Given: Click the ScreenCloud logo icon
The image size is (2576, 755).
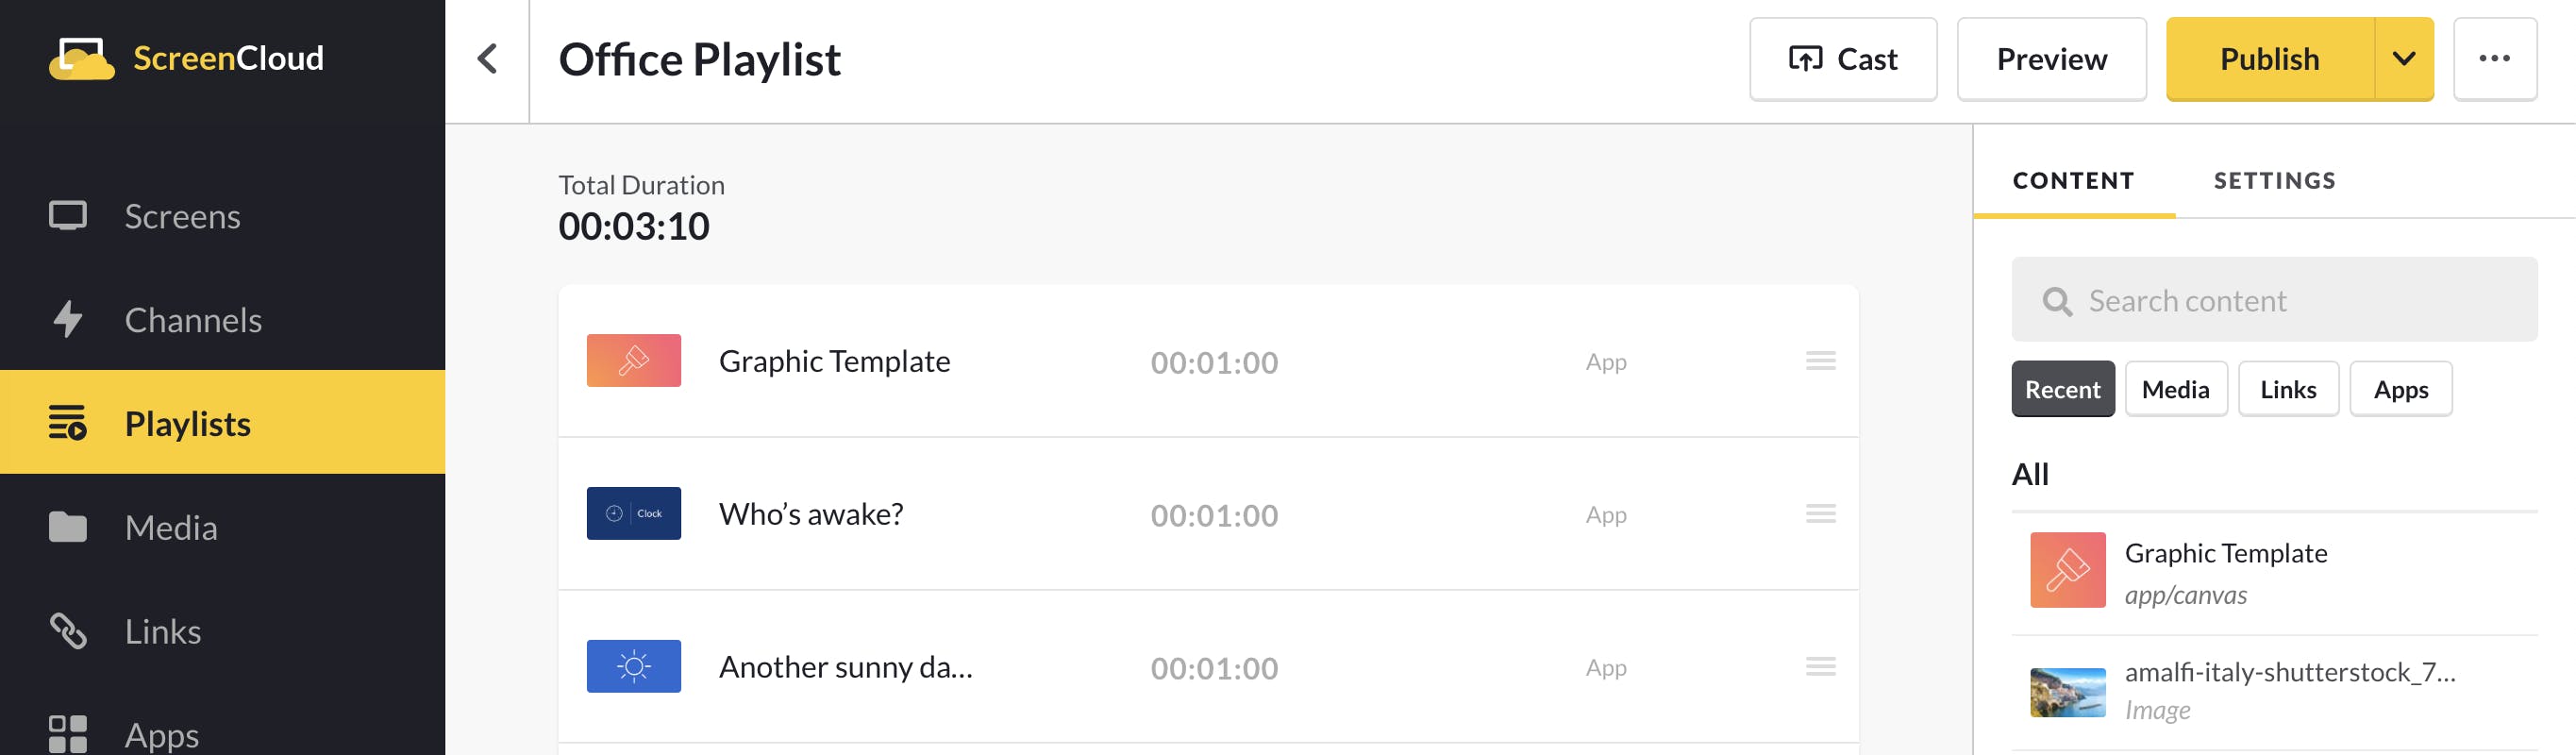Looking at the screenshot, I should [x=82, y=58].
